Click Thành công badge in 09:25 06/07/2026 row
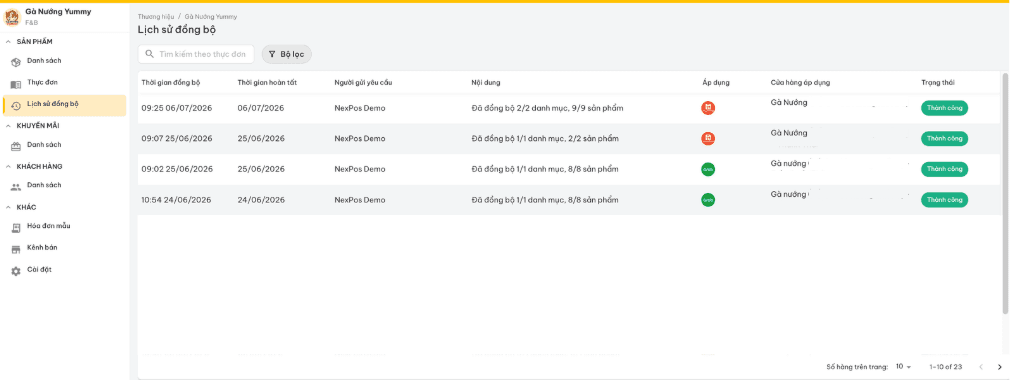Screen dimensions: 1010x380 [944, 108]
